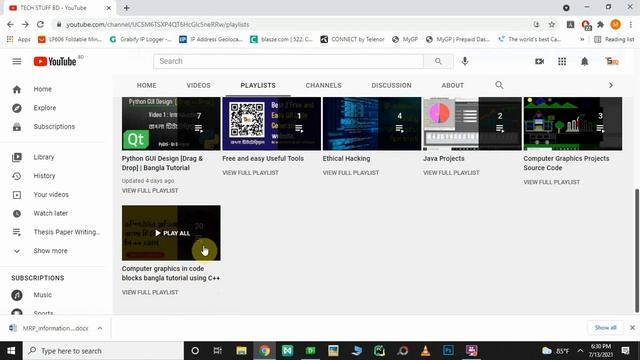Open the Chrome extensions puzzle icon
Screen dimensions: 640x360
[600, 24]
